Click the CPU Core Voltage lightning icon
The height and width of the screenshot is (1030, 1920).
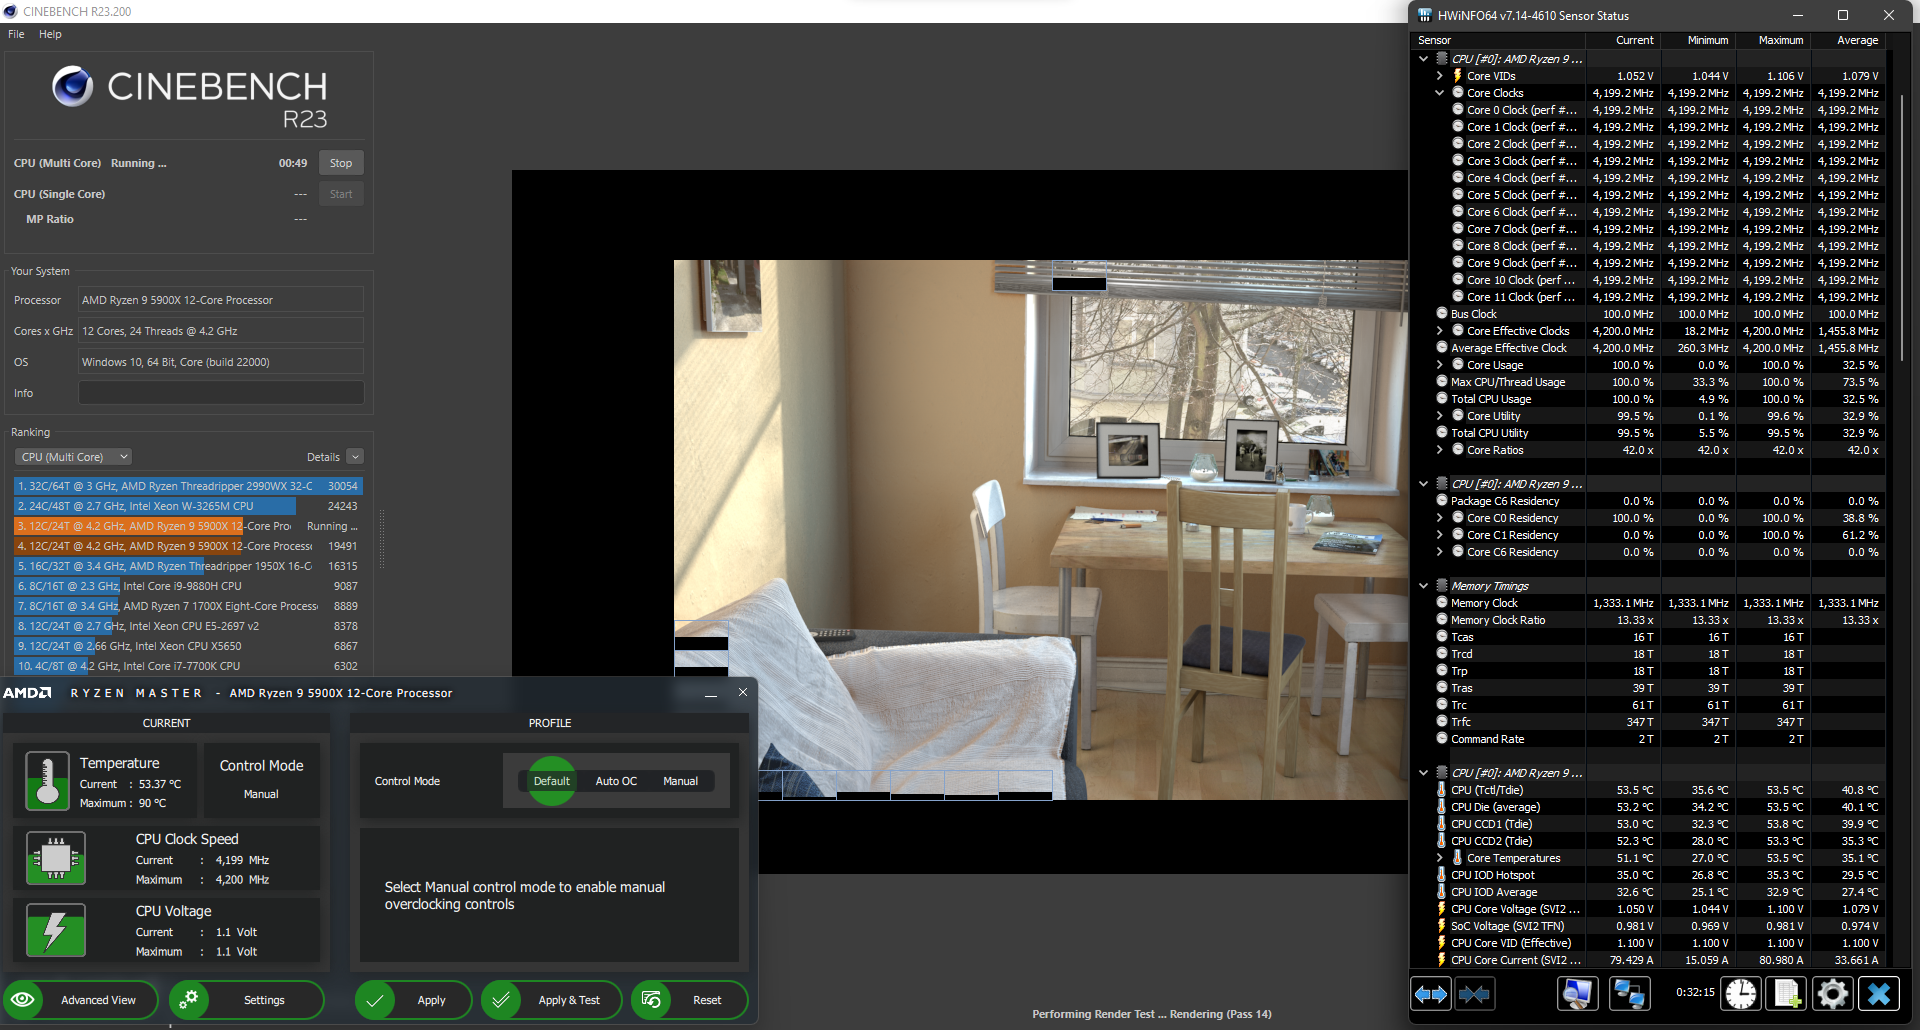(1442, 909)
